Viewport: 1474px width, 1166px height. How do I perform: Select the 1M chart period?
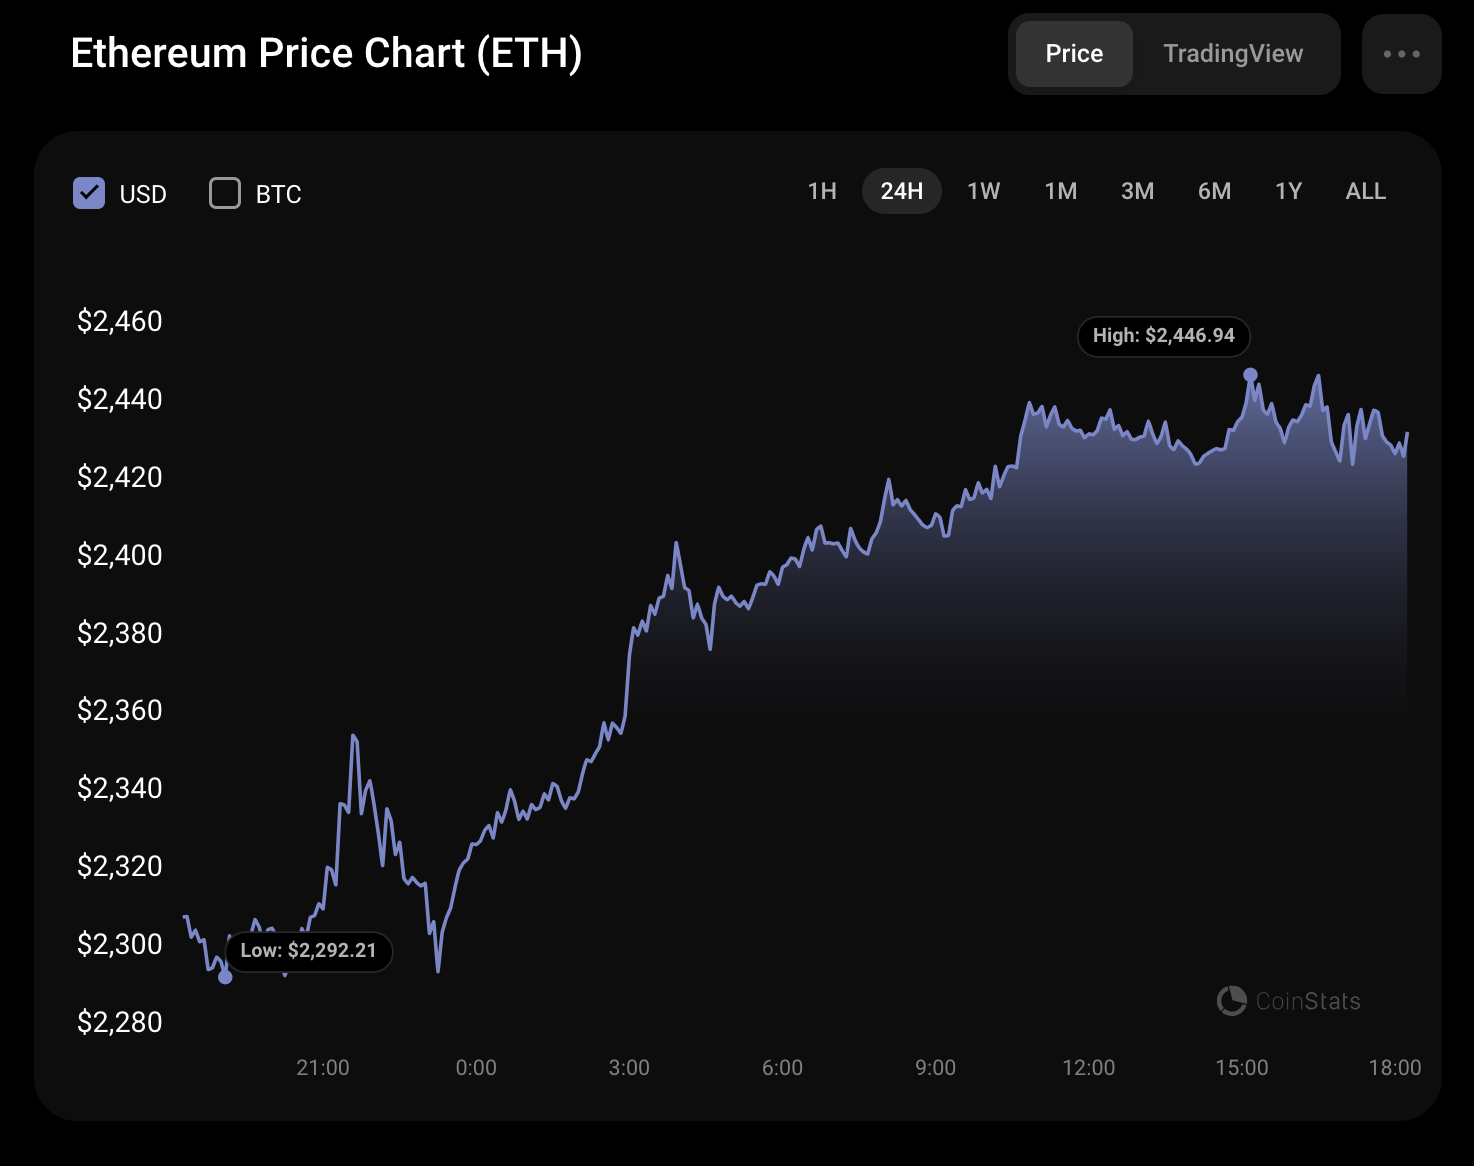tap(1060, 191)
